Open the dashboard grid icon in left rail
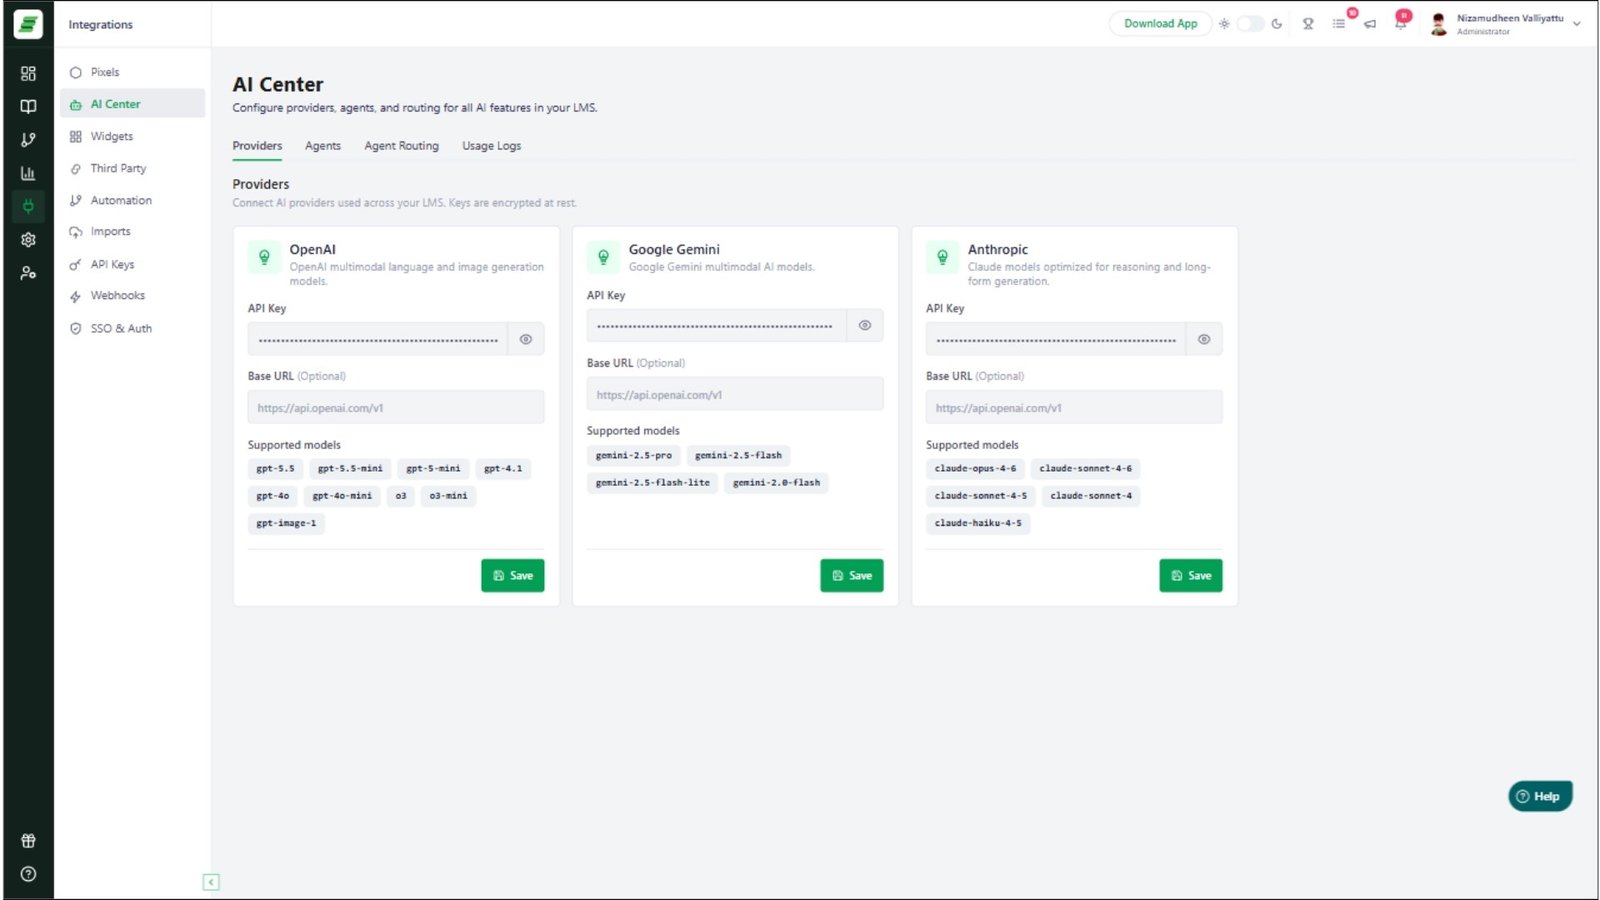This screenshot has width=1600, height=900. [28, 73]
